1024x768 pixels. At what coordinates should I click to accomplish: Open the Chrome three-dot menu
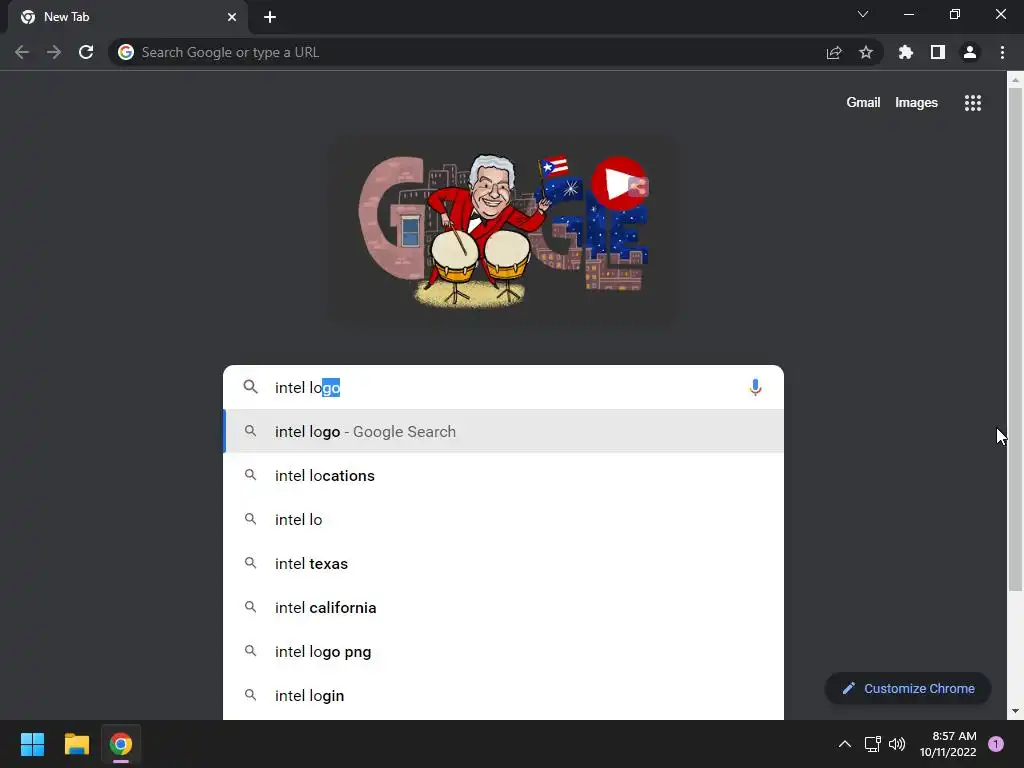tap(1002, 52)
